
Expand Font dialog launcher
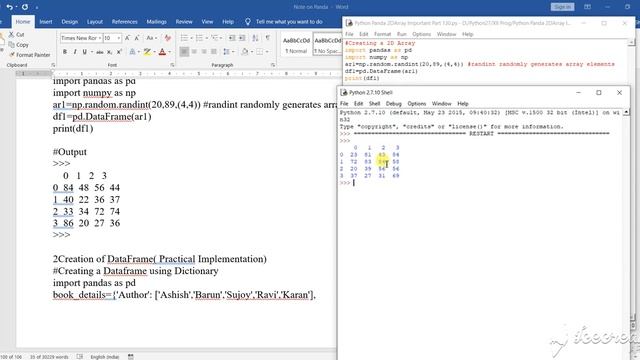tap(172, 65)
